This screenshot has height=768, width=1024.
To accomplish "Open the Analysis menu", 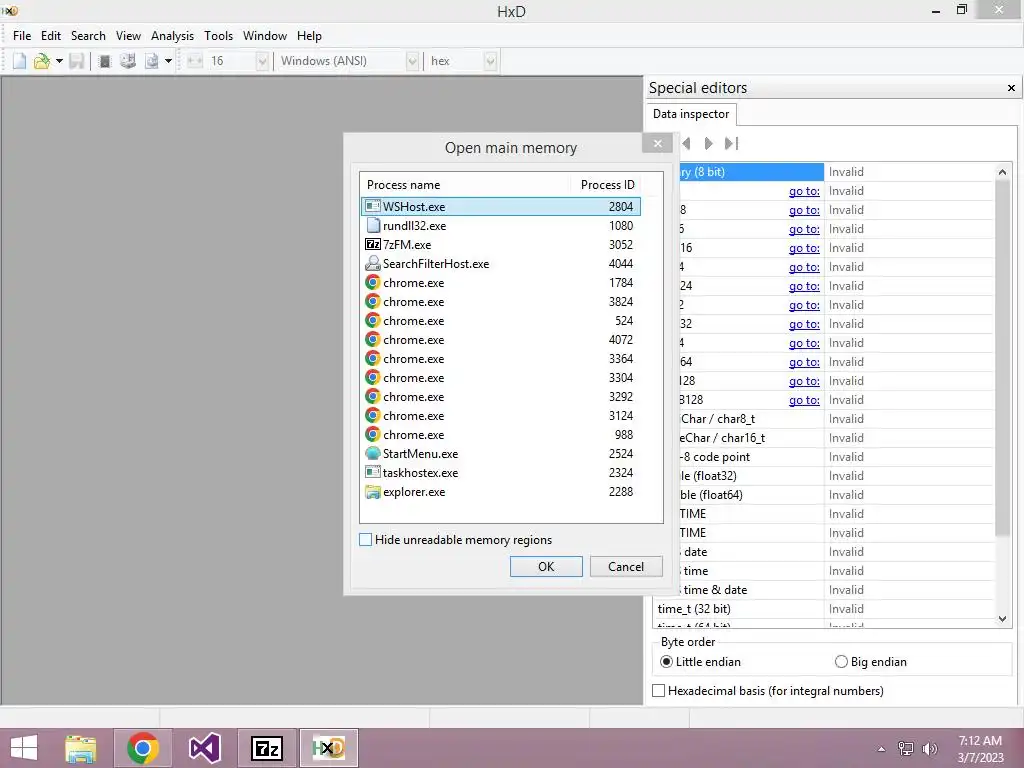I will (172, 36).
